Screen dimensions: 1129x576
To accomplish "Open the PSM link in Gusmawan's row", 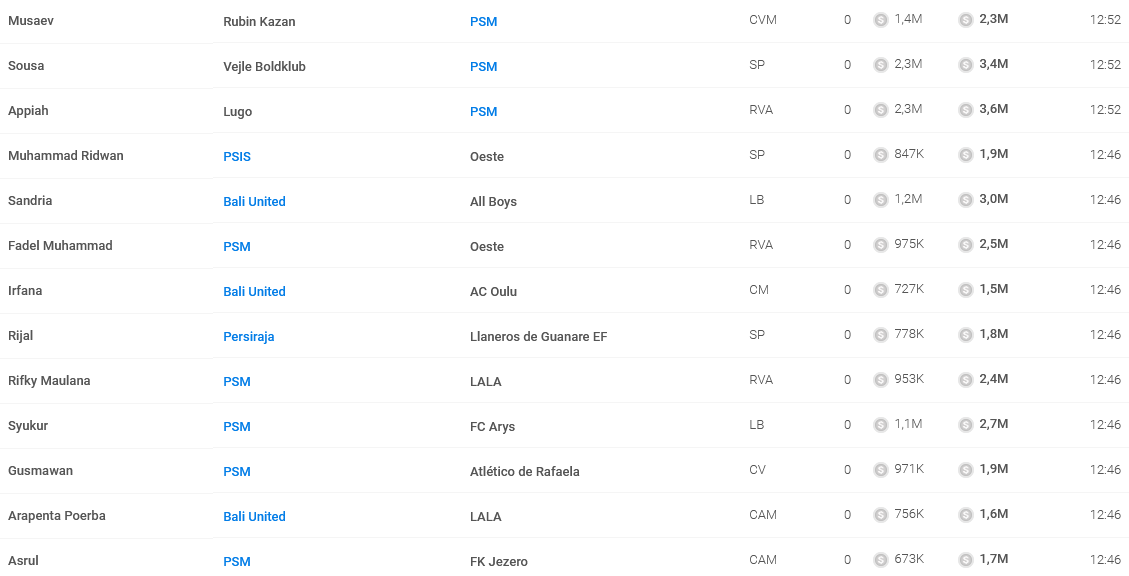I will click(237, 472).
